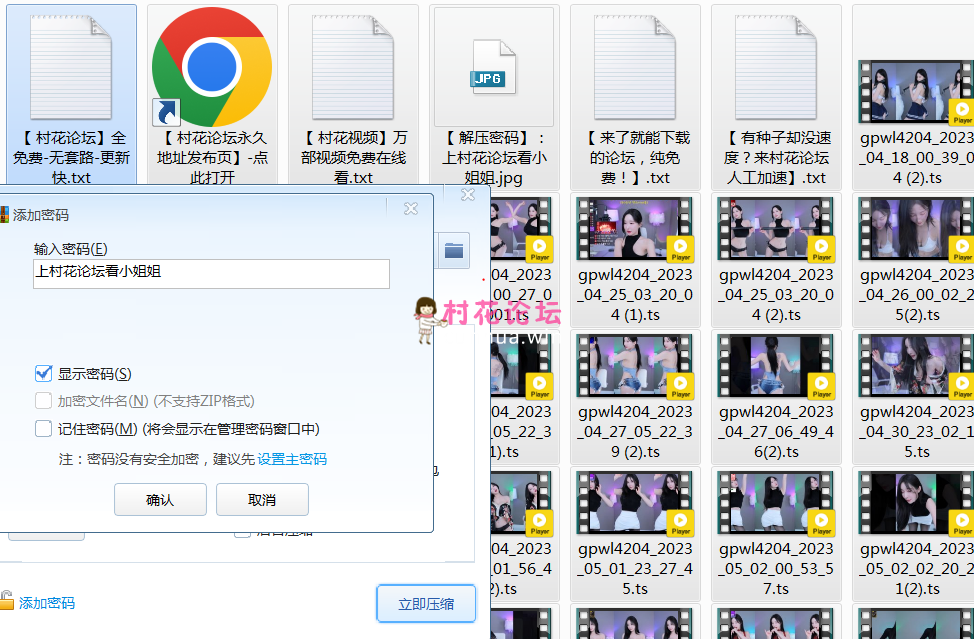Click file name gpwl4204_2023_05_01_23_27_45.ts text
Viewport: 974px width, 639px height.
tap(635, 568)
